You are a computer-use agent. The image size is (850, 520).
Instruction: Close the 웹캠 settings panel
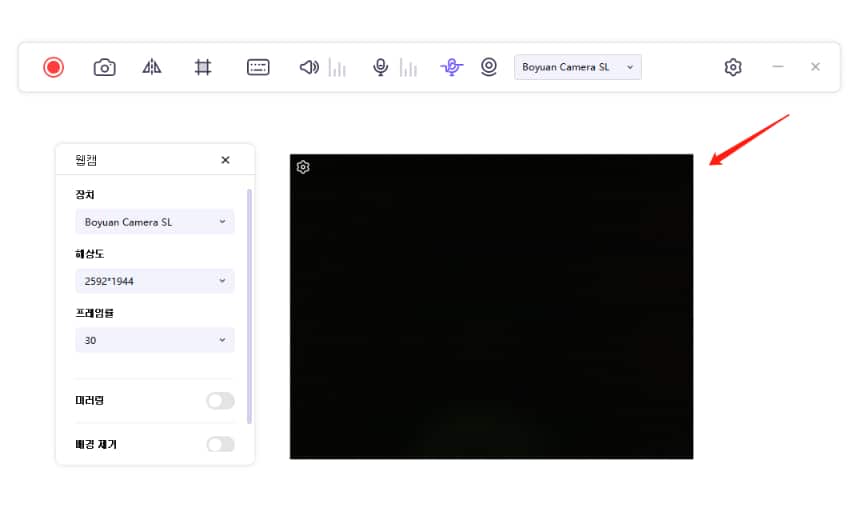[225, 160]
